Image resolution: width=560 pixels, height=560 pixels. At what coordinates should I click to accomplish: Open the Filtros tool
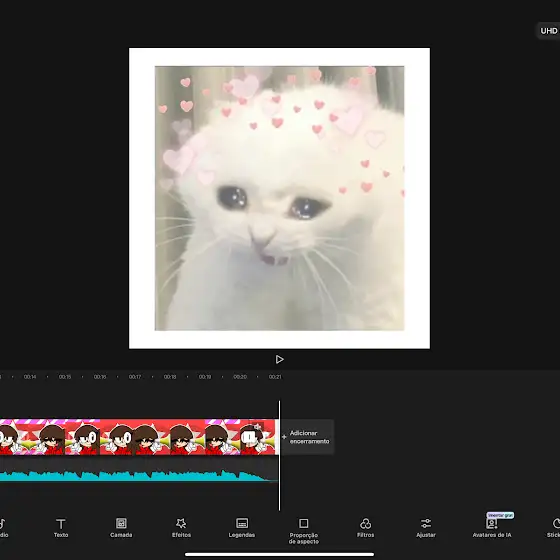(365, 528)
